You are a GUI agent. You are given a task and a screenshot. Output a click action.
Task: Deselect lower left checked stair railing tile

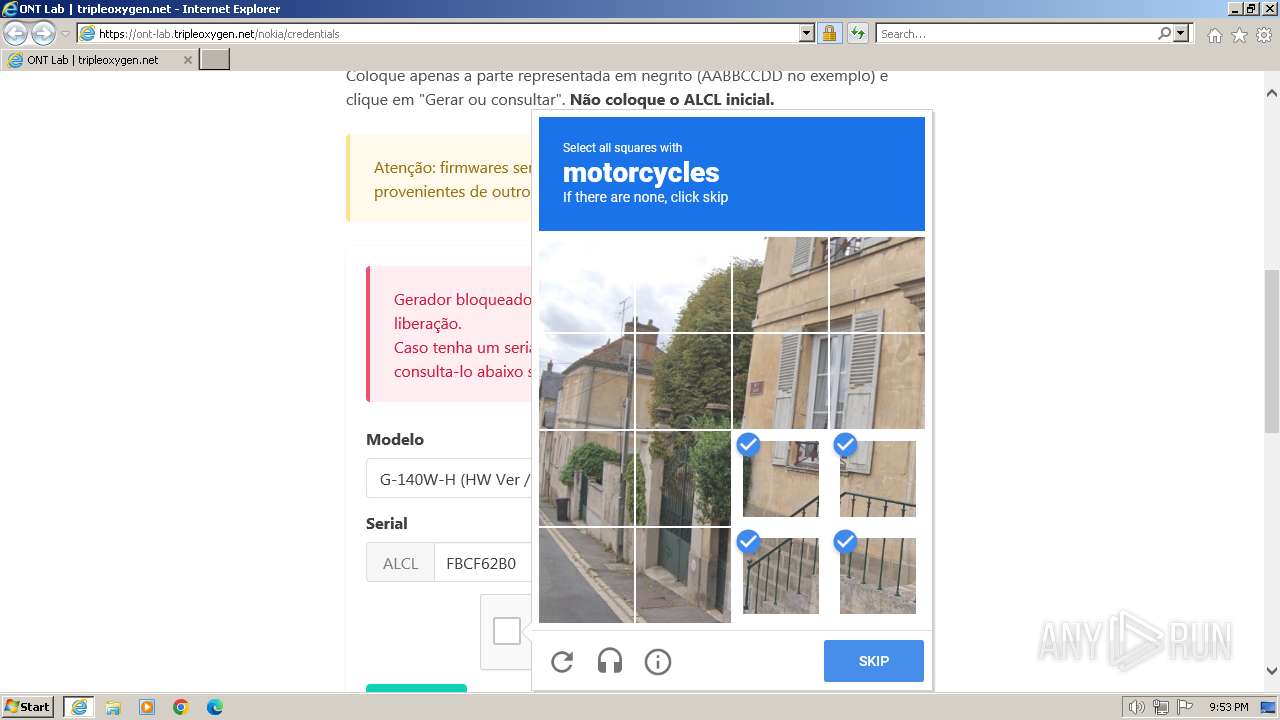781,575
